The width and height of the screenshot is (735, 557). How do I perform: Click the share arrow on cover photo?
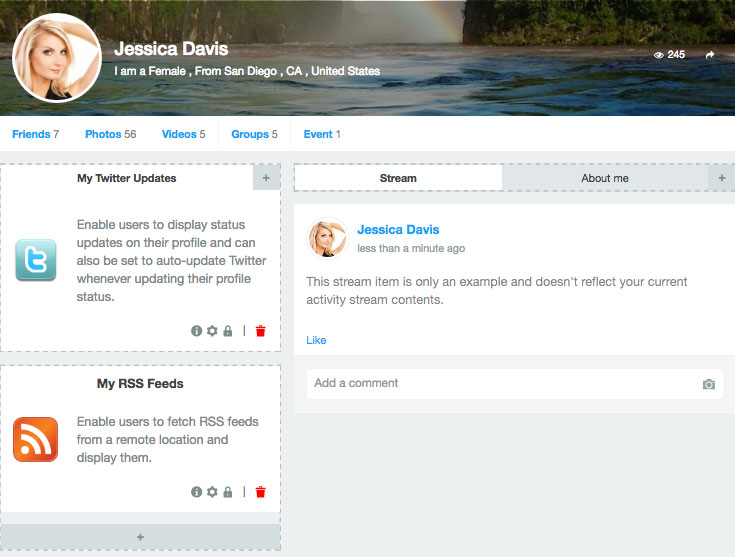[x=710, y=55]
